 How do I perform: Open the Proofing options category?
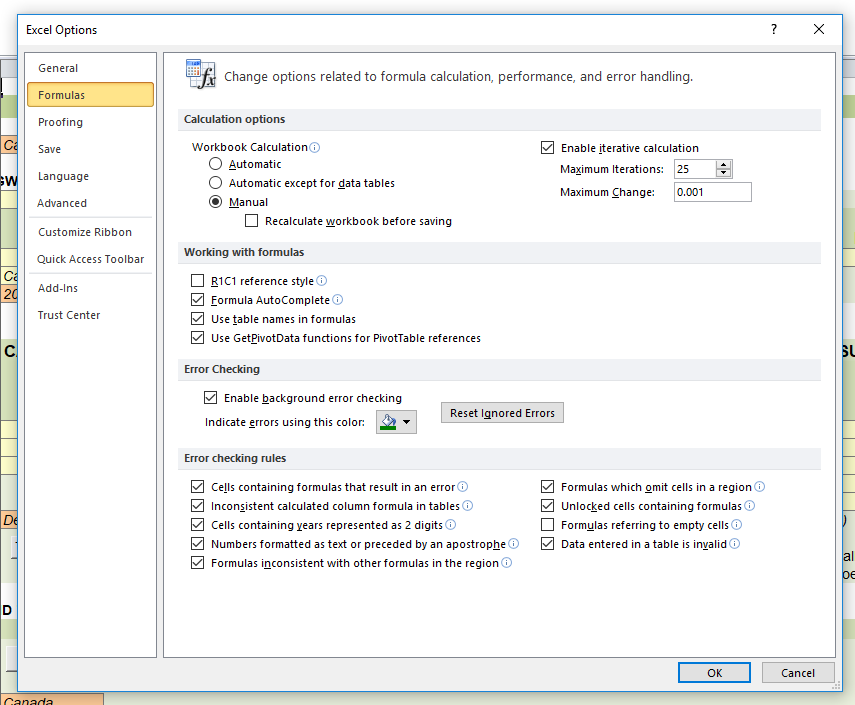pyautogui.click(x=91, y=122)
